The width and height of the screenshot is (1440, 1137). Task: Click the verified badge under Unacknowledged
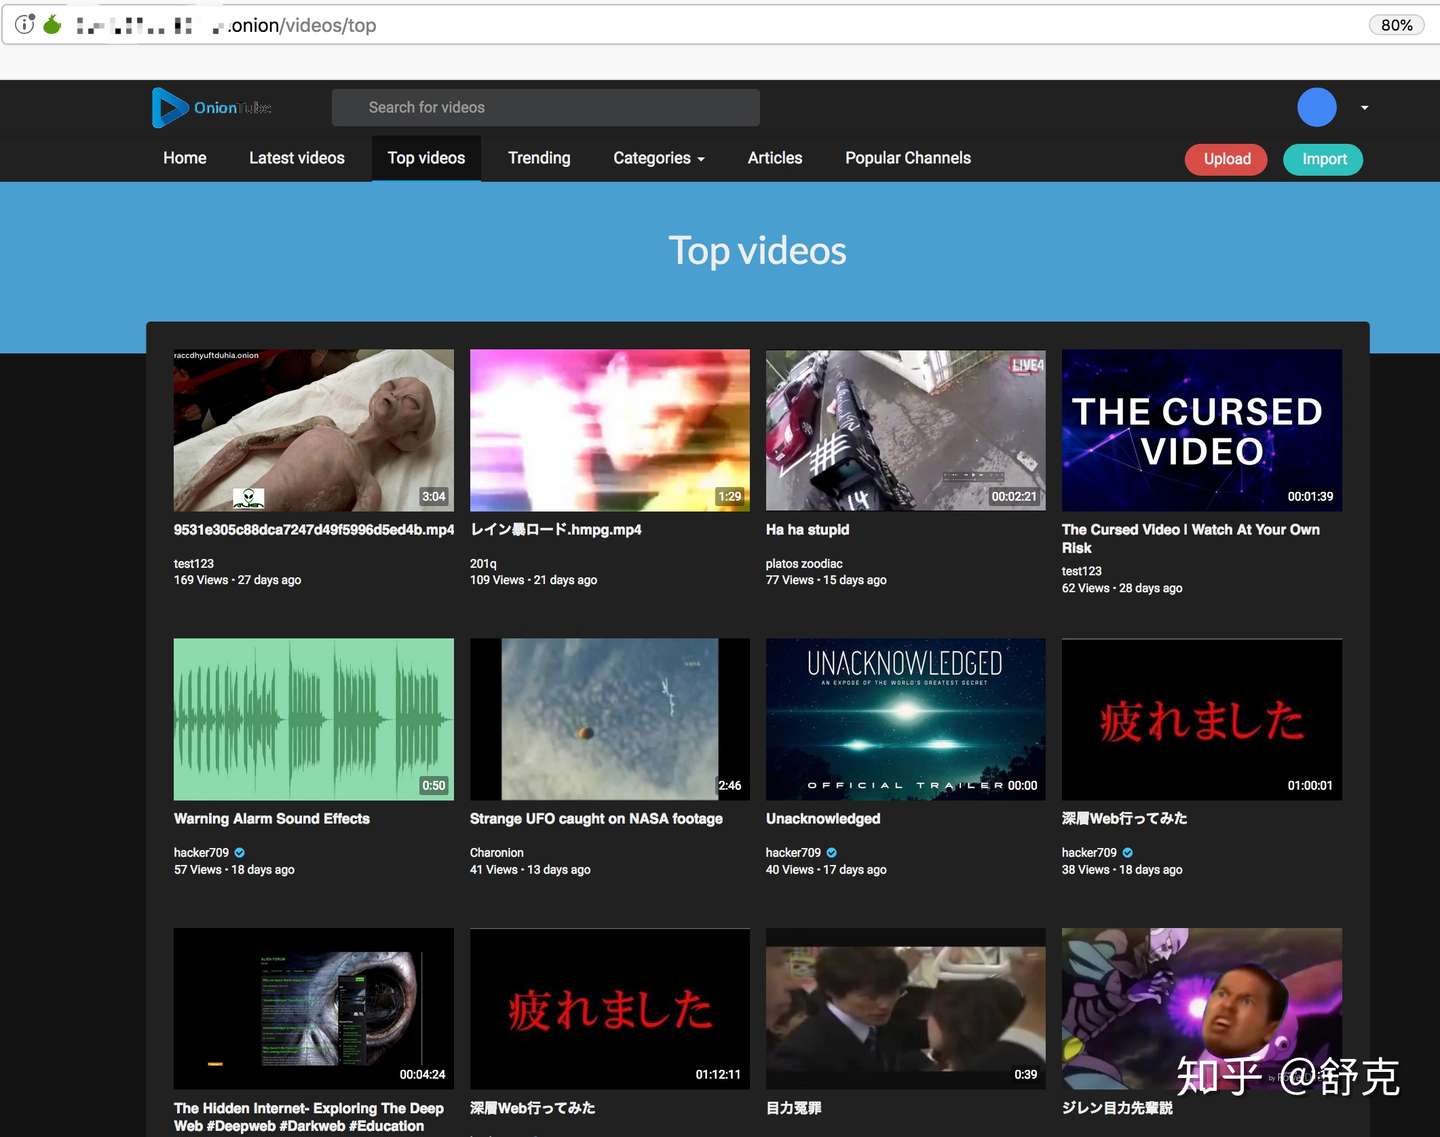(832, 853)
